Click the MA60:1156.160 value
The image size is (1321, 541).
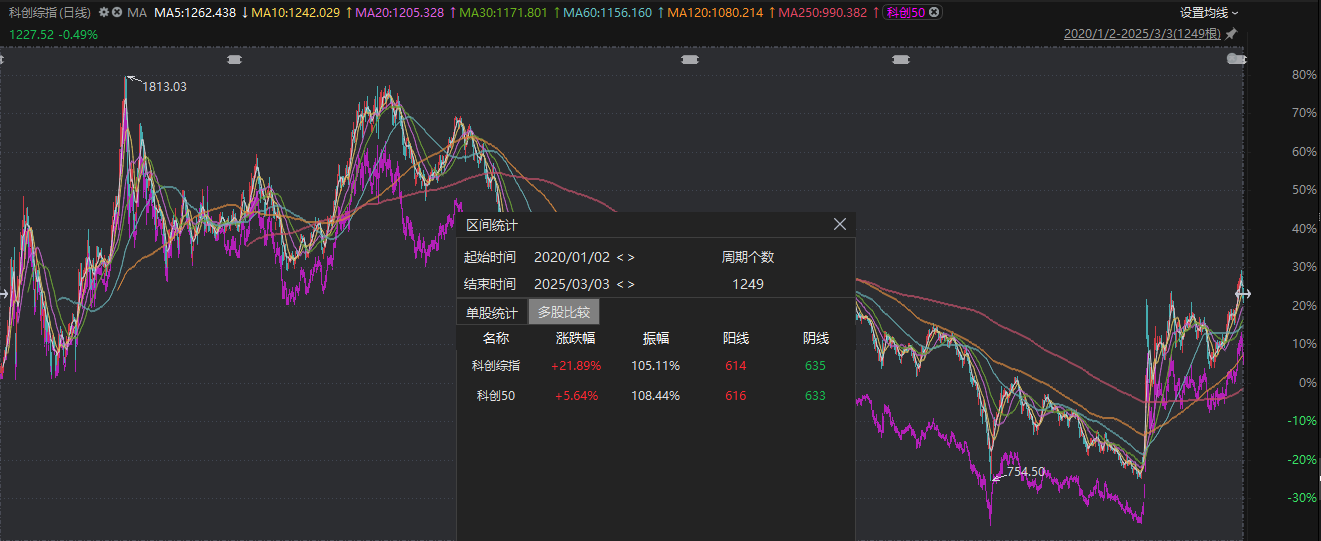607,13
